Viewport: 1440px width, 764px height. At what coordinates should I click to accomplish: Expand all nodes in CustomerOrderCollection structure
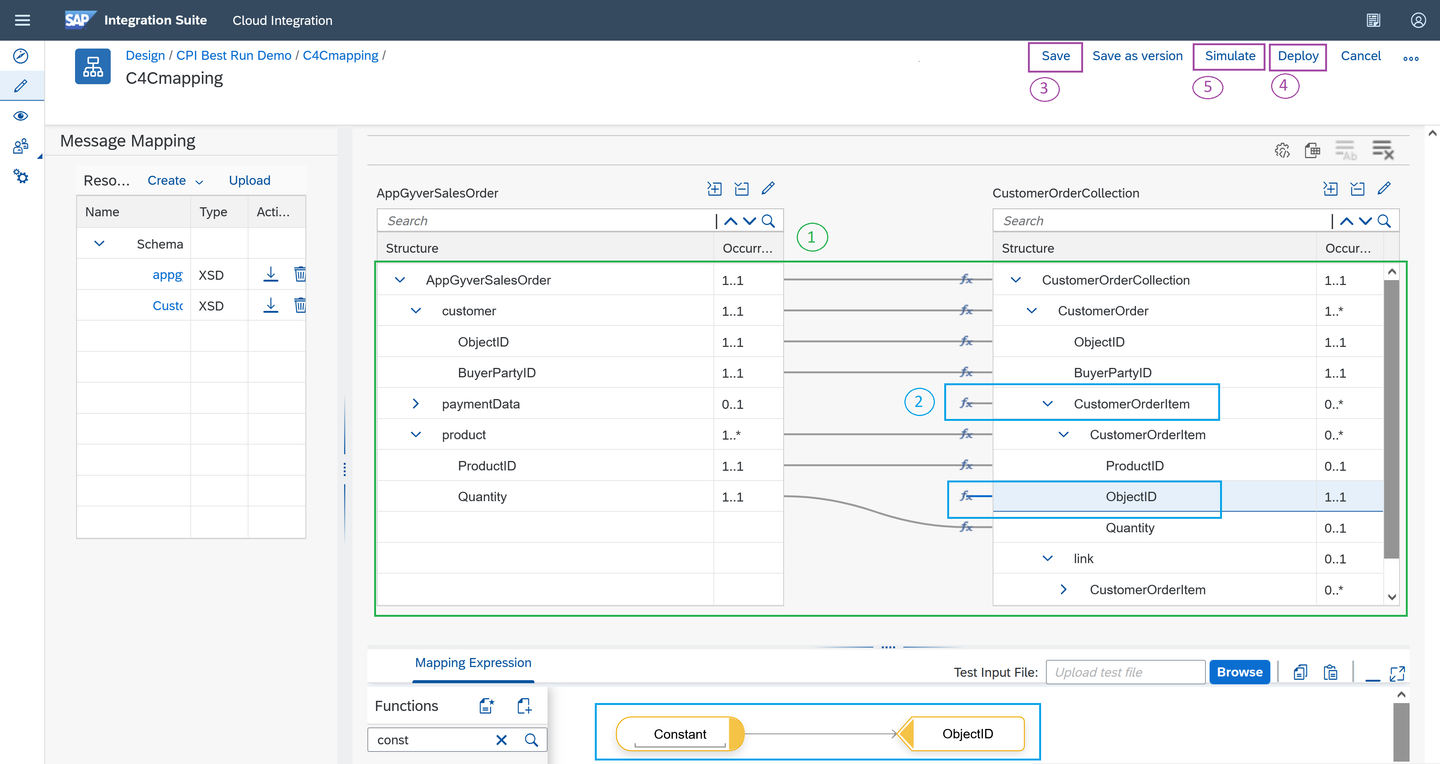click(x=1330, y=188)
